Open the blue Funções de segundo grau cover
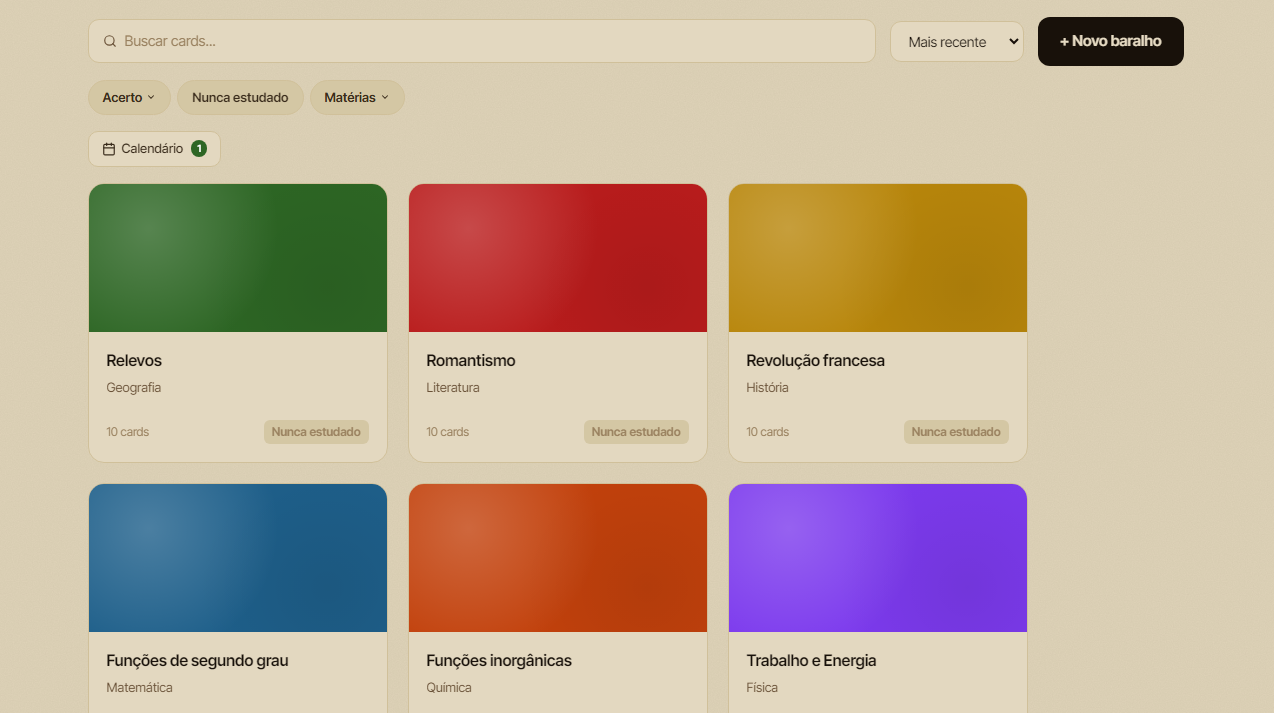 click(238, 558)
